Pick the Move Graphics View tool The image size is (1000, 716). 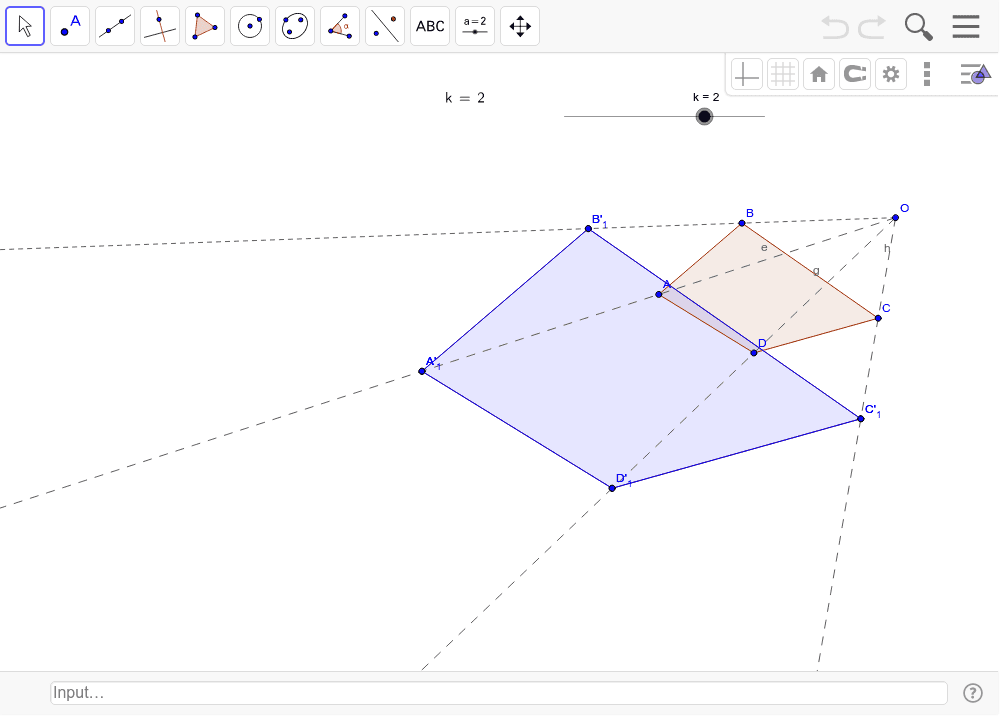[x=520, y=26]
